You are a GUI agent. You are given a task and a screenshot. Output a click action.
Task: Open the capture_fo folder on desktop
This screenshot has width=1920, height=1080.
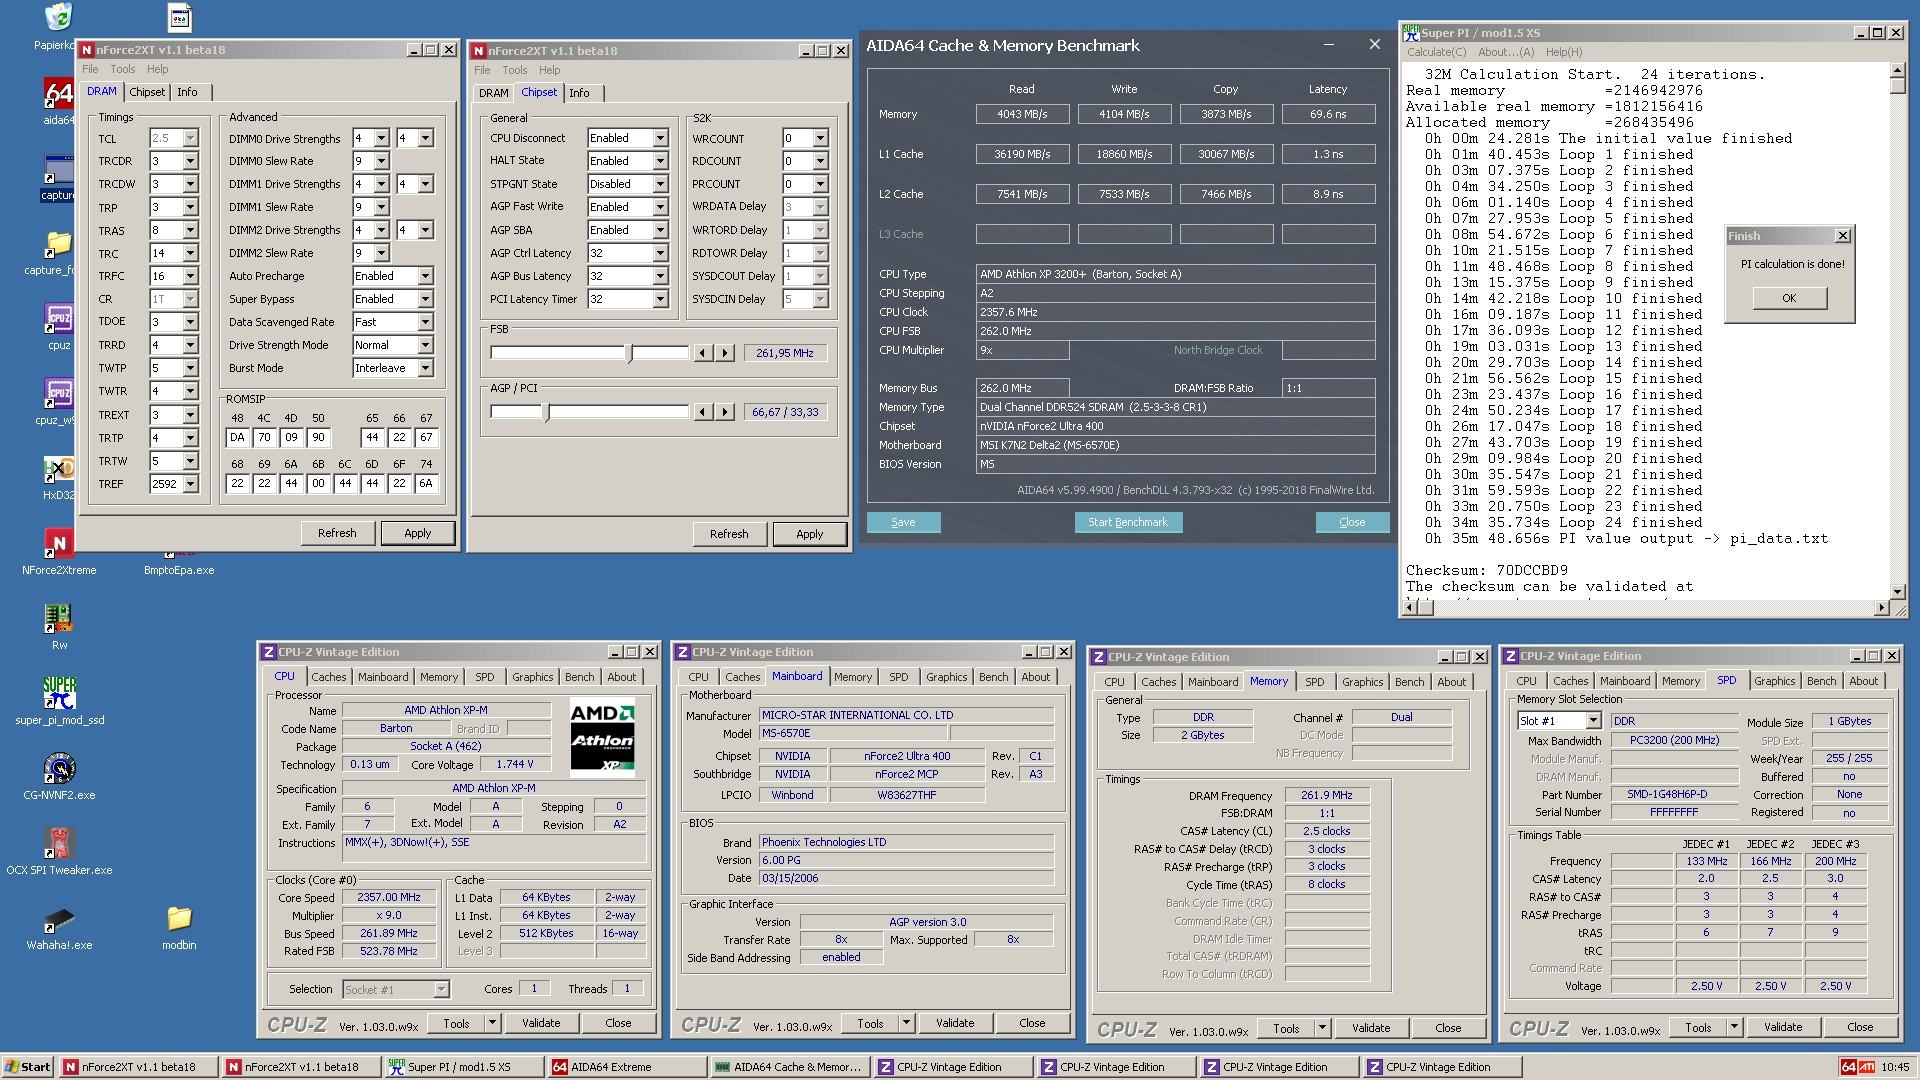[58, 253]
